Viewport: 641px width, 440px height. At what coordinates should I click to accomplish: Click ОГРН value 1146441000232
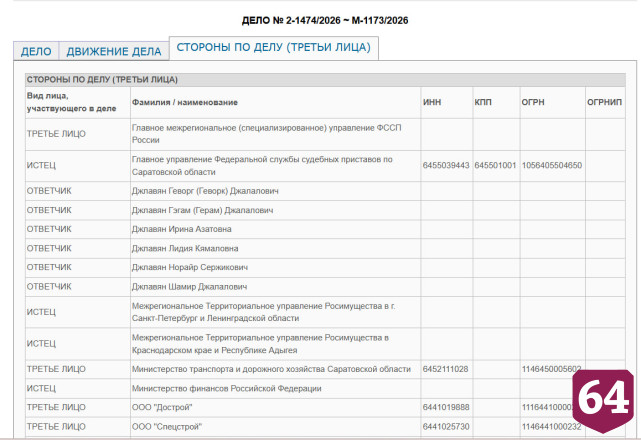point(551,427)
